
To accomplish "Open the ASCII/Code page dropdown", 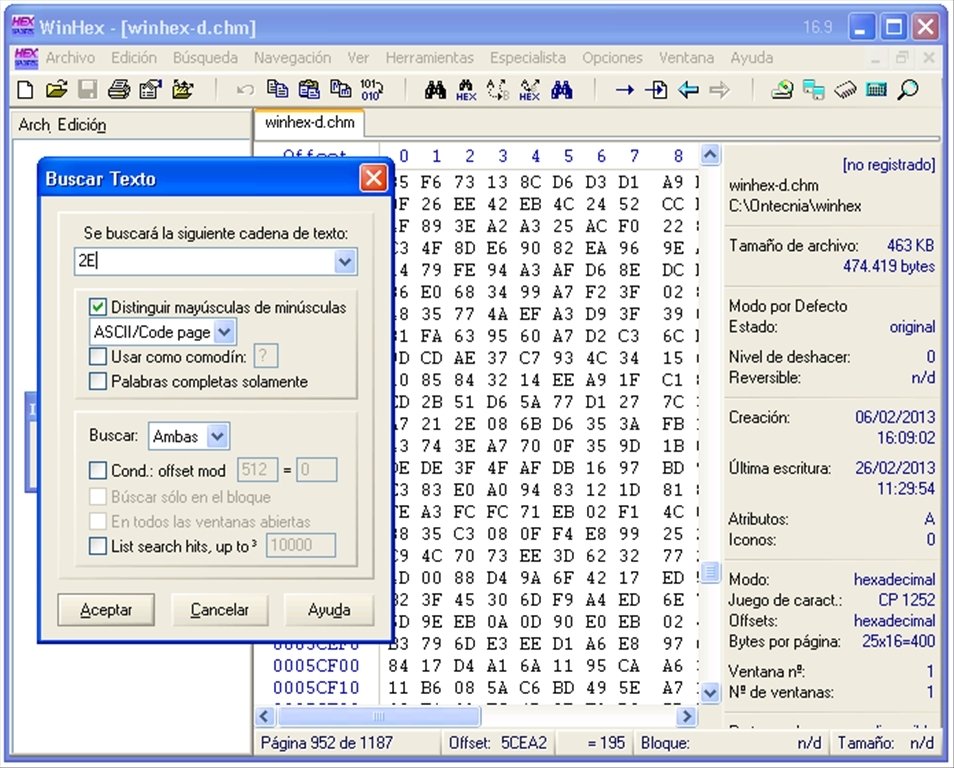I will coord(225,332).
